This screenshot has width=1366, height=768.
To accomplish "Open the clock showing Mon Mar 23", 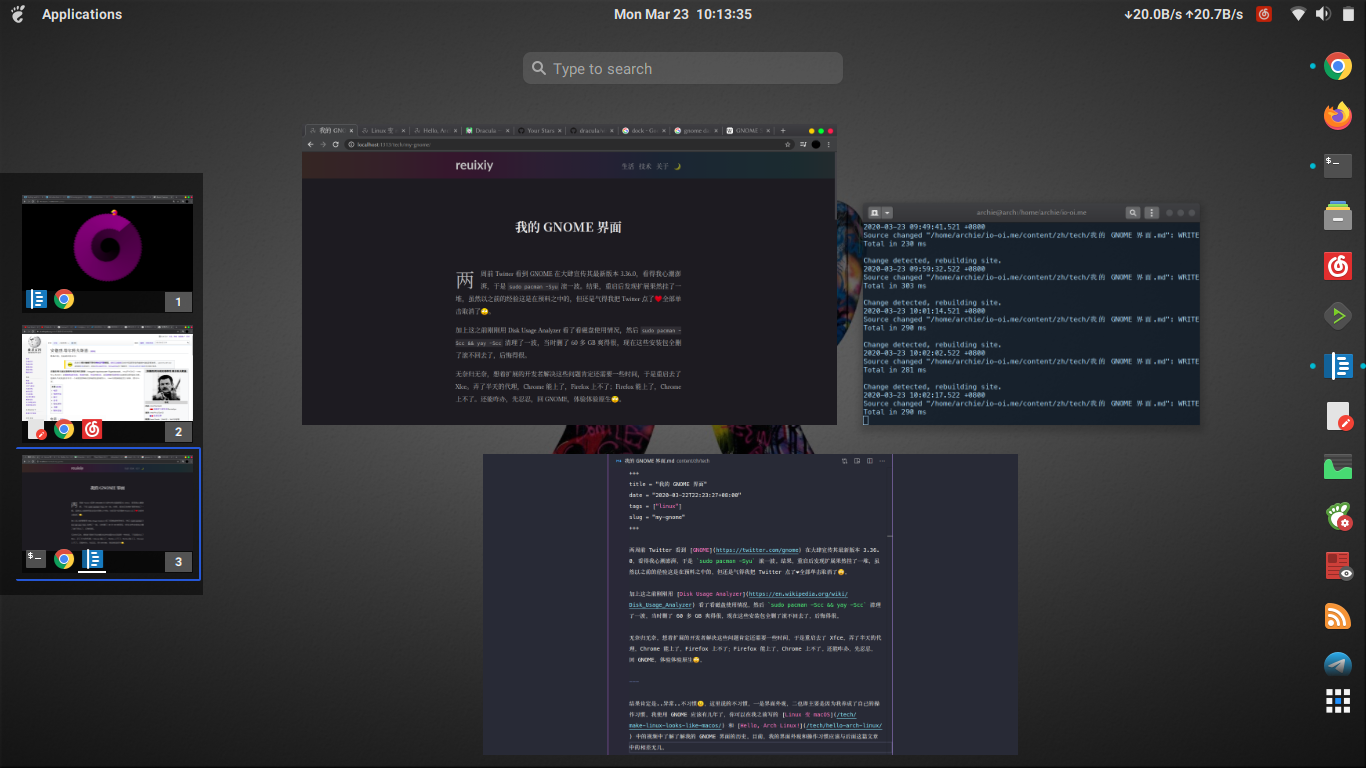I will tap(683, 14).
